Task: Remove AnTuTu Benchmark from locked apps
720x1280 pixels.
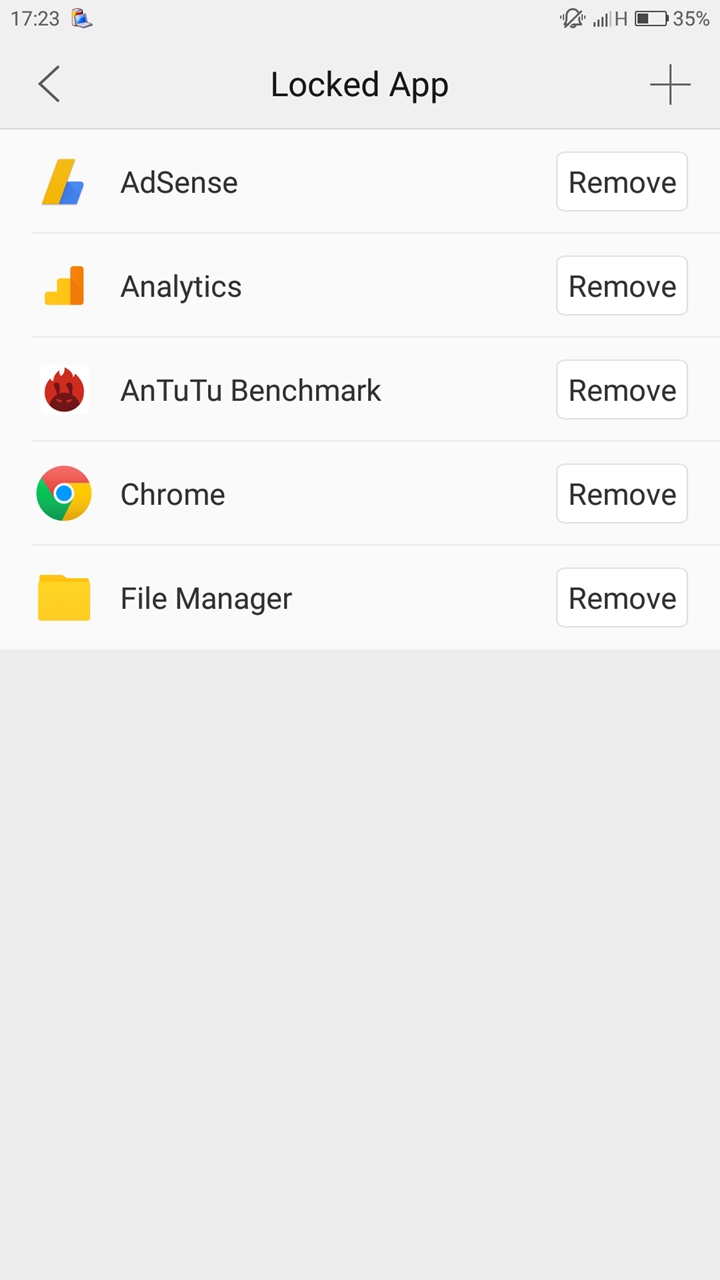Action: point(622,390)
